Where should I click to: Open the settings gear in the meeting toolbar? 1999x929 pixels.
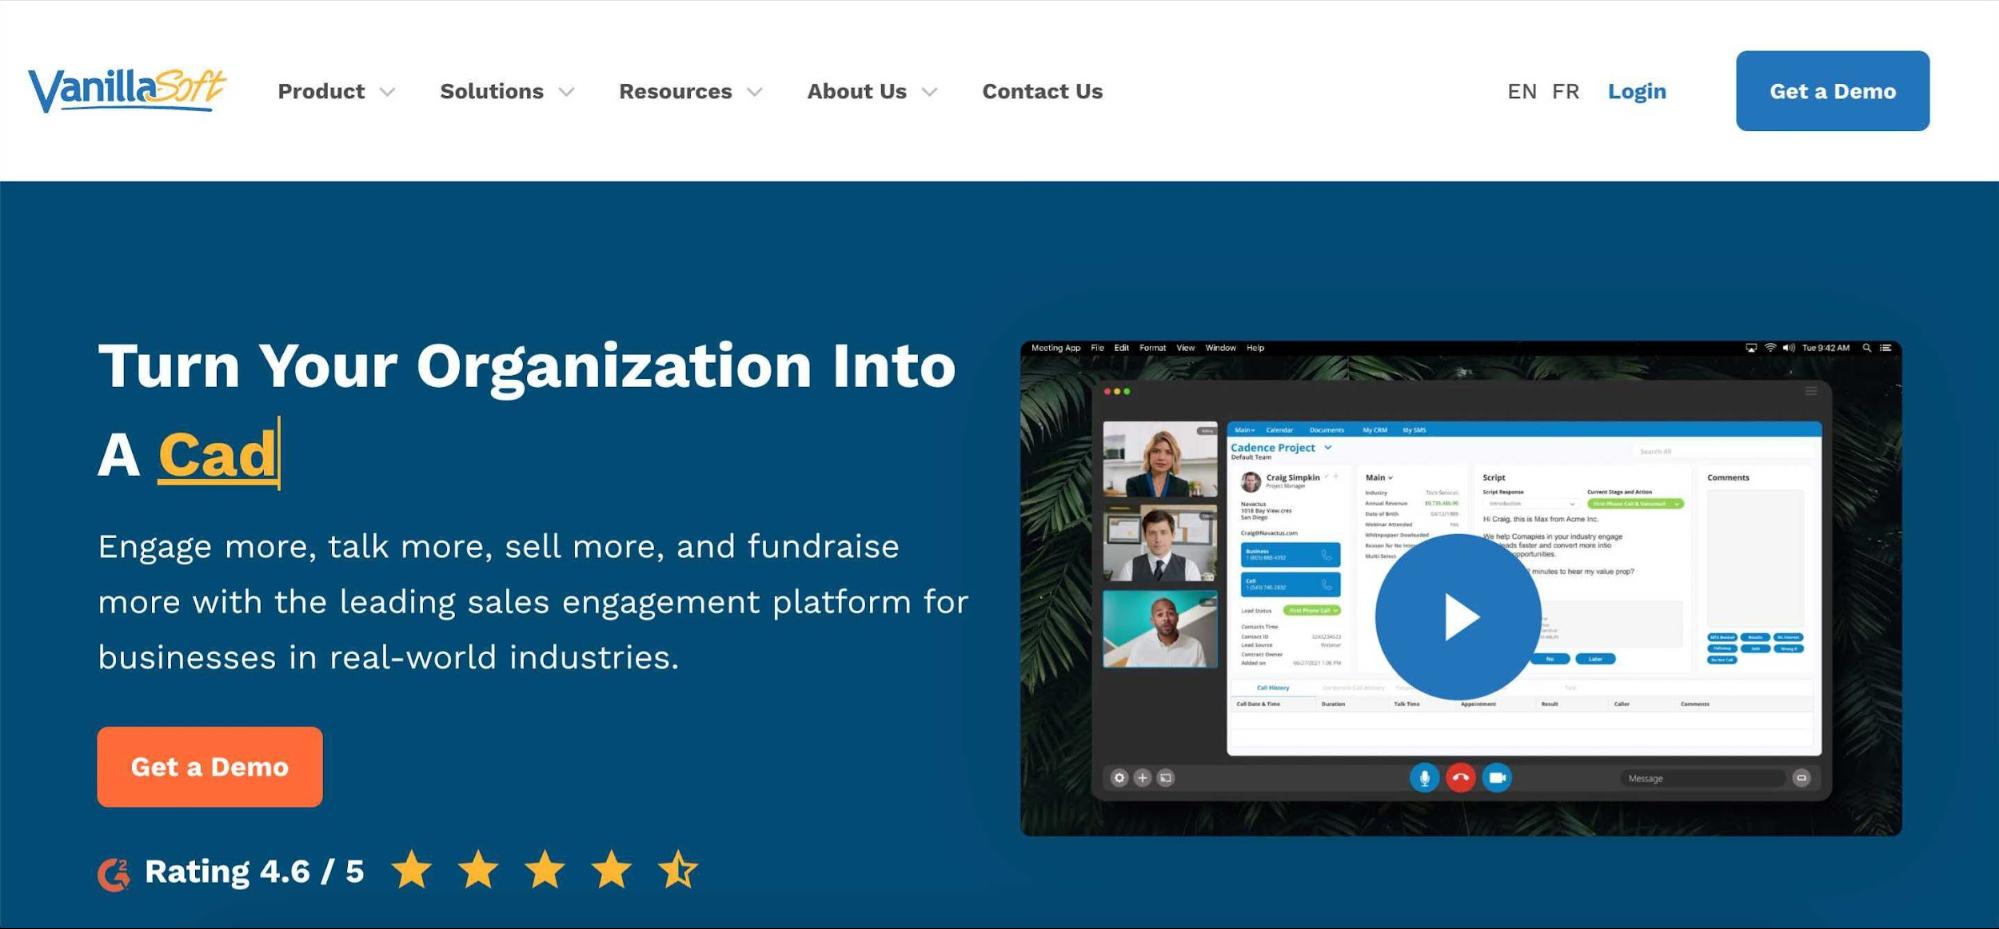pyautogui.click(x=1120, y=778)
